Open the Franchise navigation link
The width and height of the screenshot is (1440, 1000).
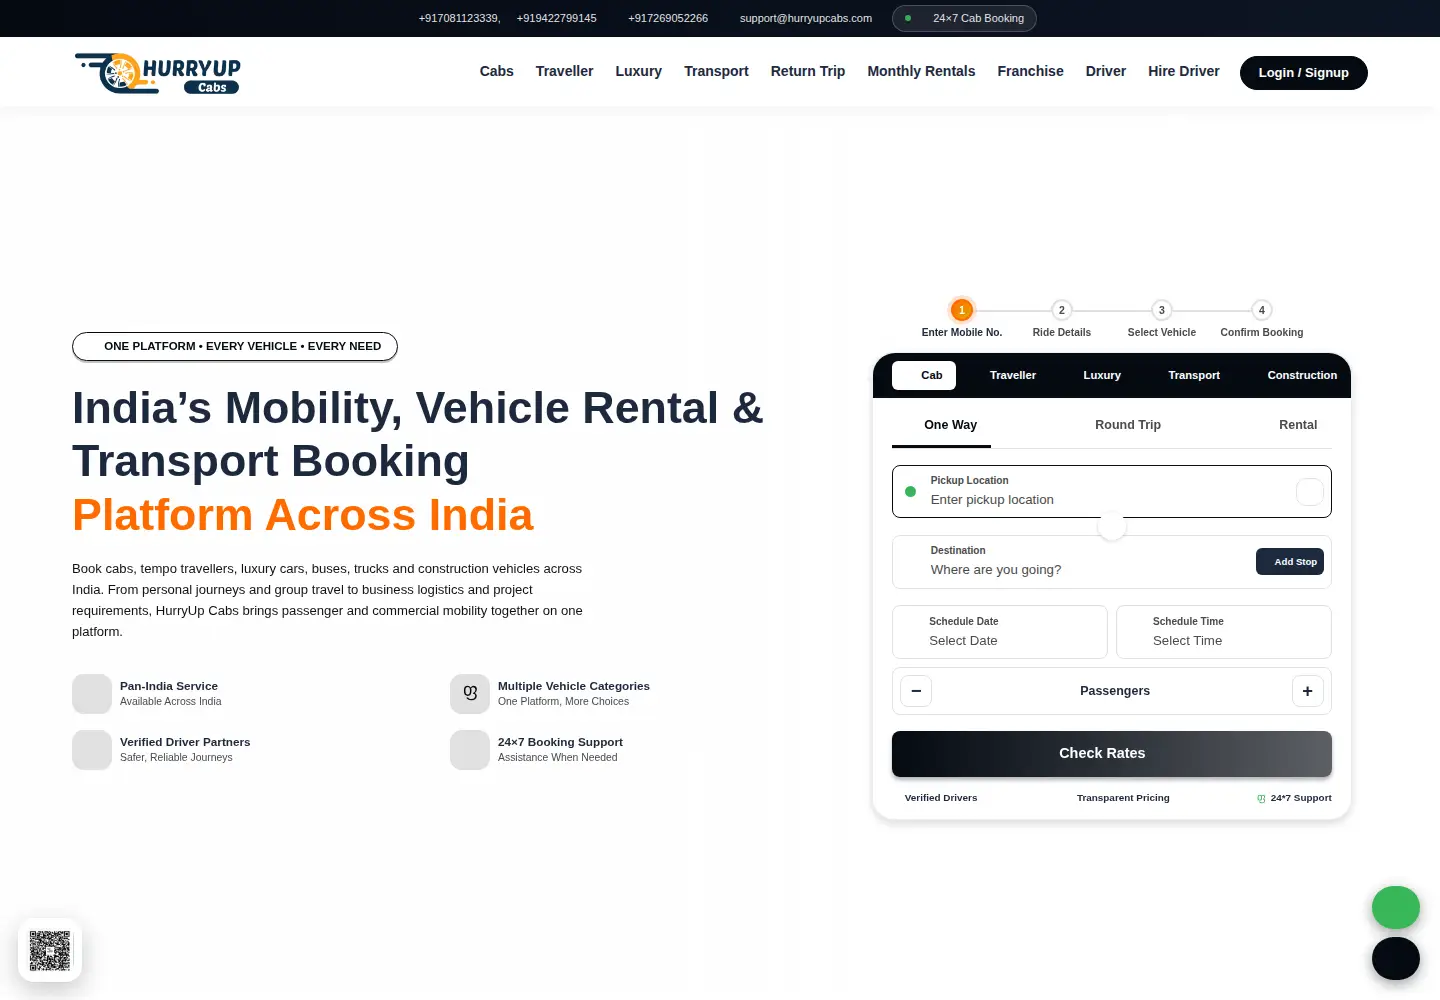click(x=1030, y=71)
